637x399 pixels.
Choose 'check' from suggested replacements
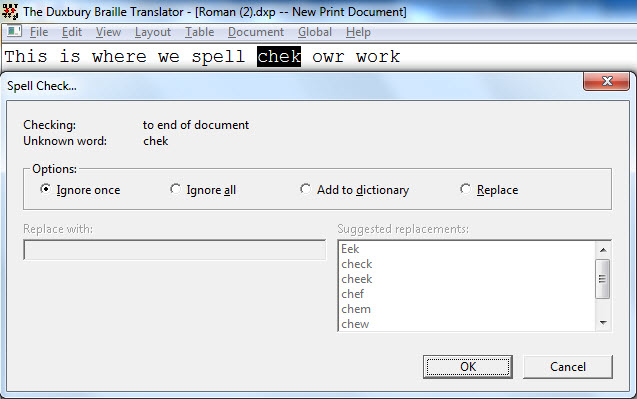click(x=357, y=264)
